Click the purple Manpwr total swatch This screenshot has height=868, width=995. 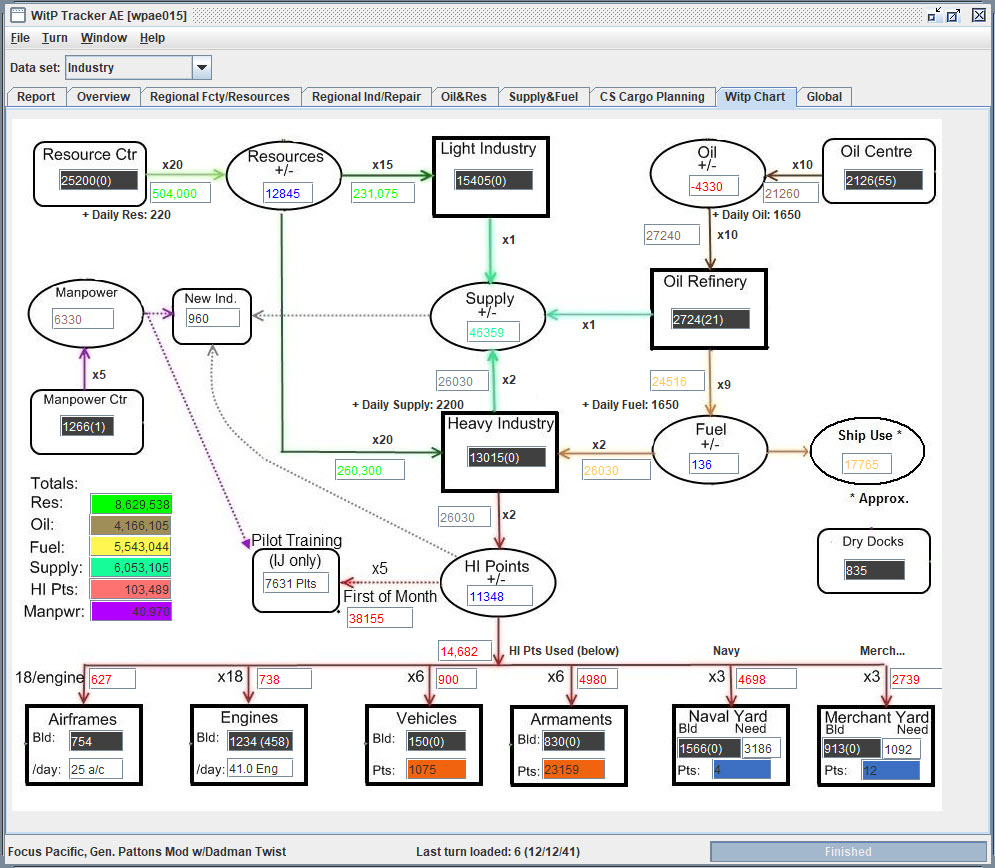coord(131,612)
